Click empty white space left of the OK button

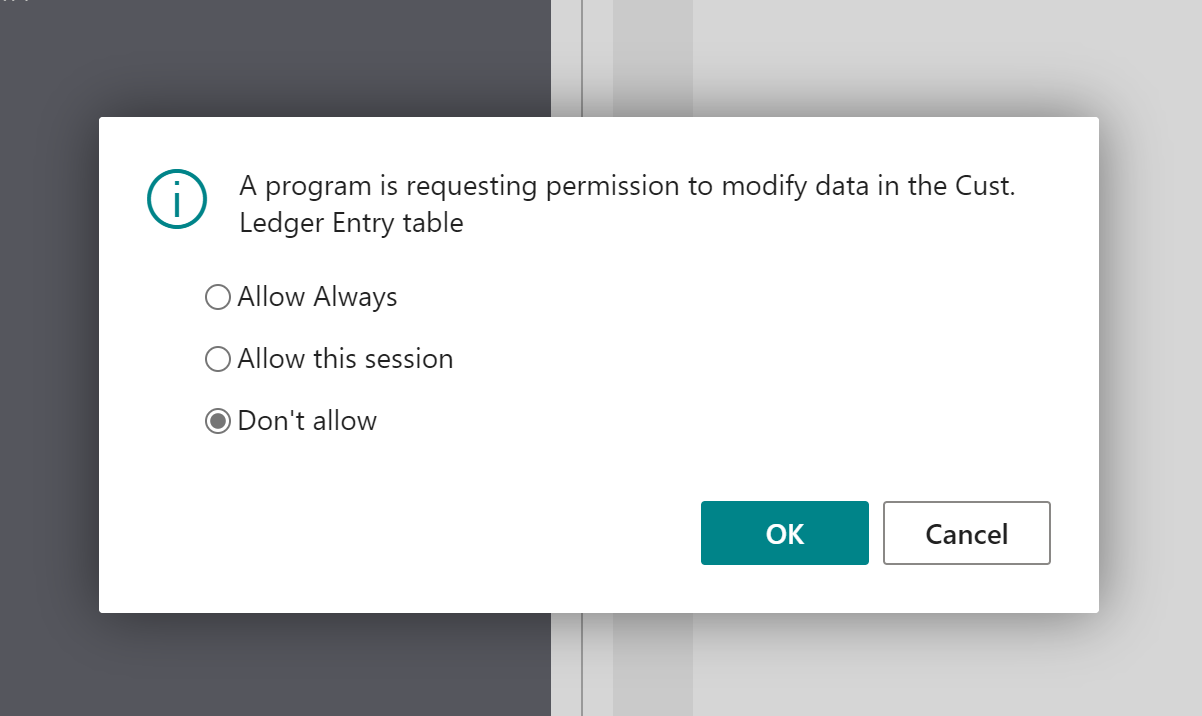pyautogui.click(x=450, y=533)
